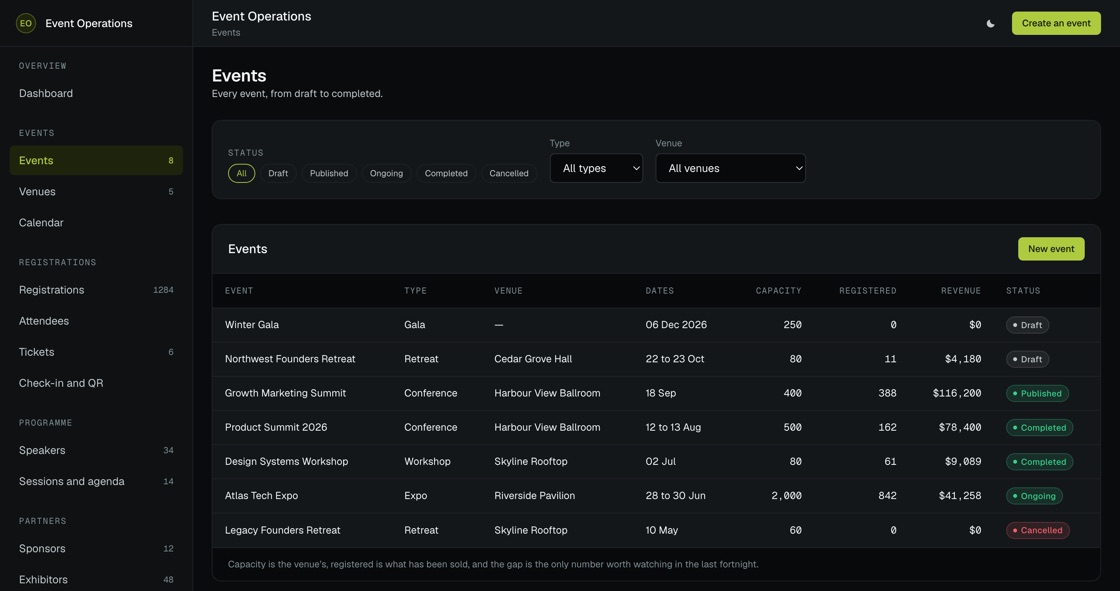This screenshot has width=1120, height=591.
Task: Click the Expo type cell
Action: pos(416,496)
